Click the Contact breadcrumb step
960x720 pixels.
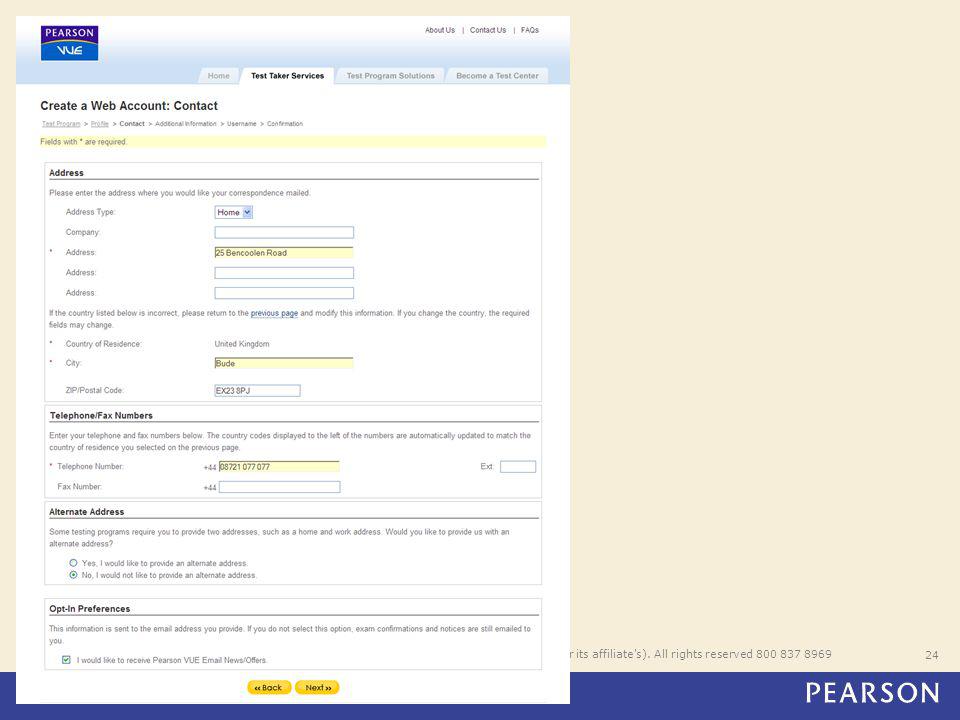coord(132,124)
